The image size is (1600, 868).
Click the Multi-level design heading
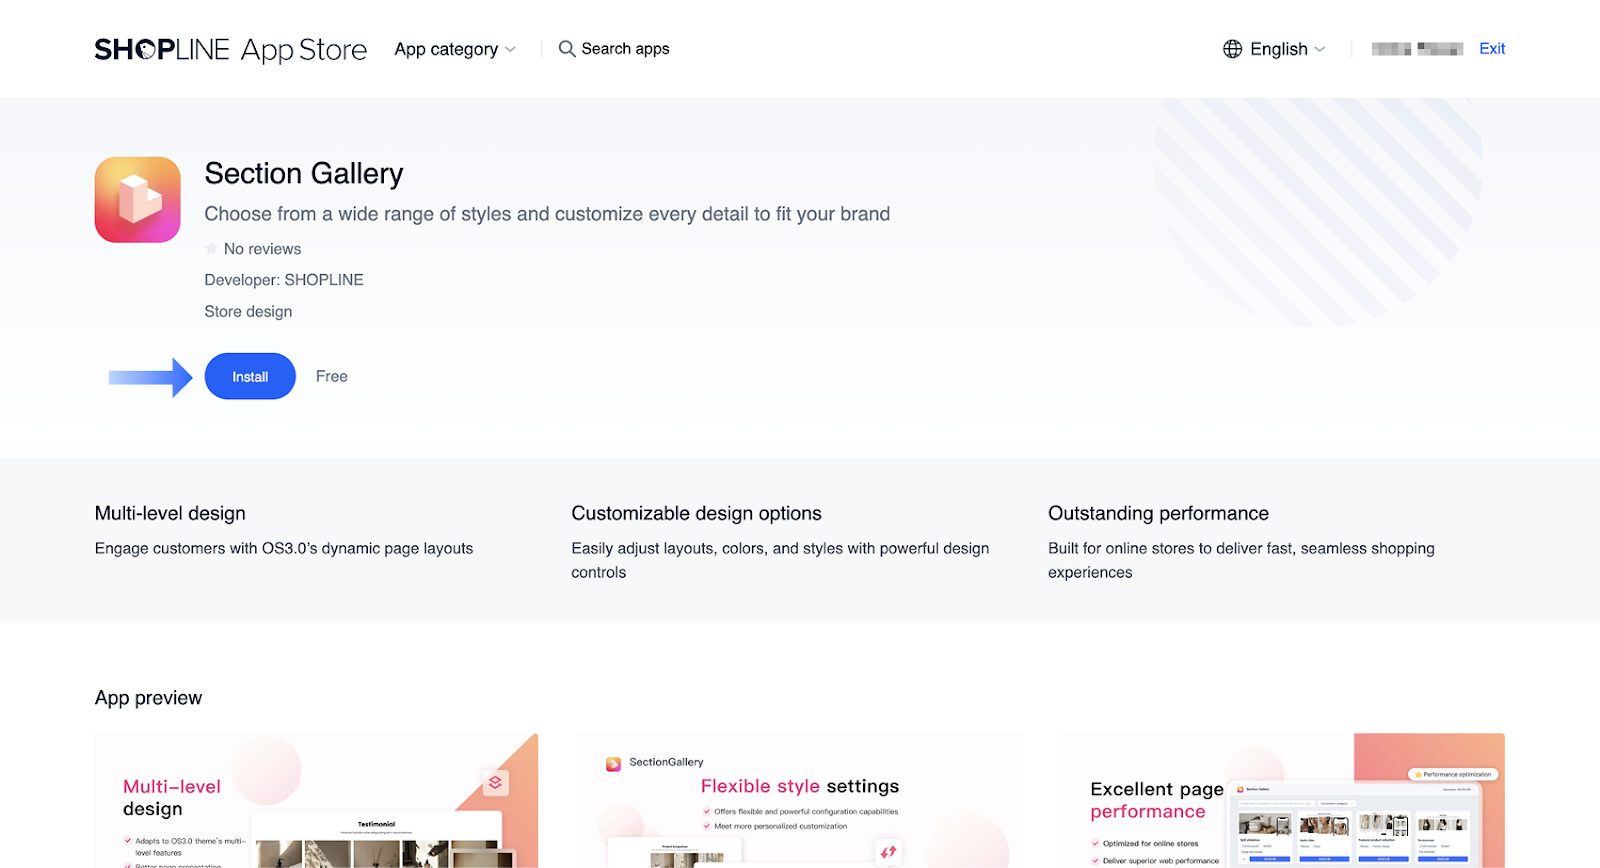170,514
